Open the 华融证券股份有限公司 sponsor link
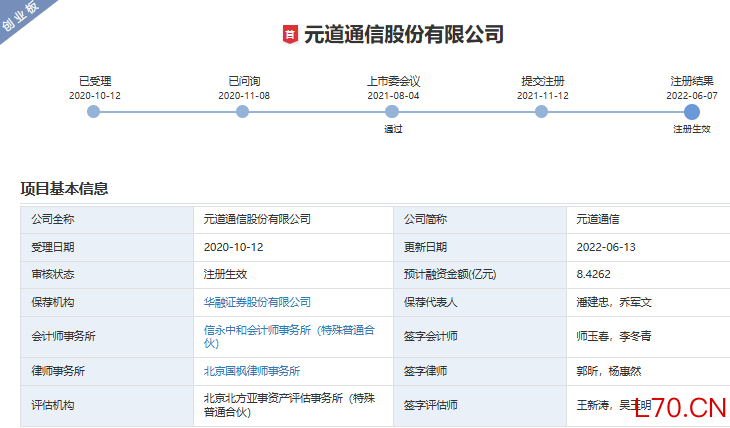 pyautogui.click(x=257, y=302)
